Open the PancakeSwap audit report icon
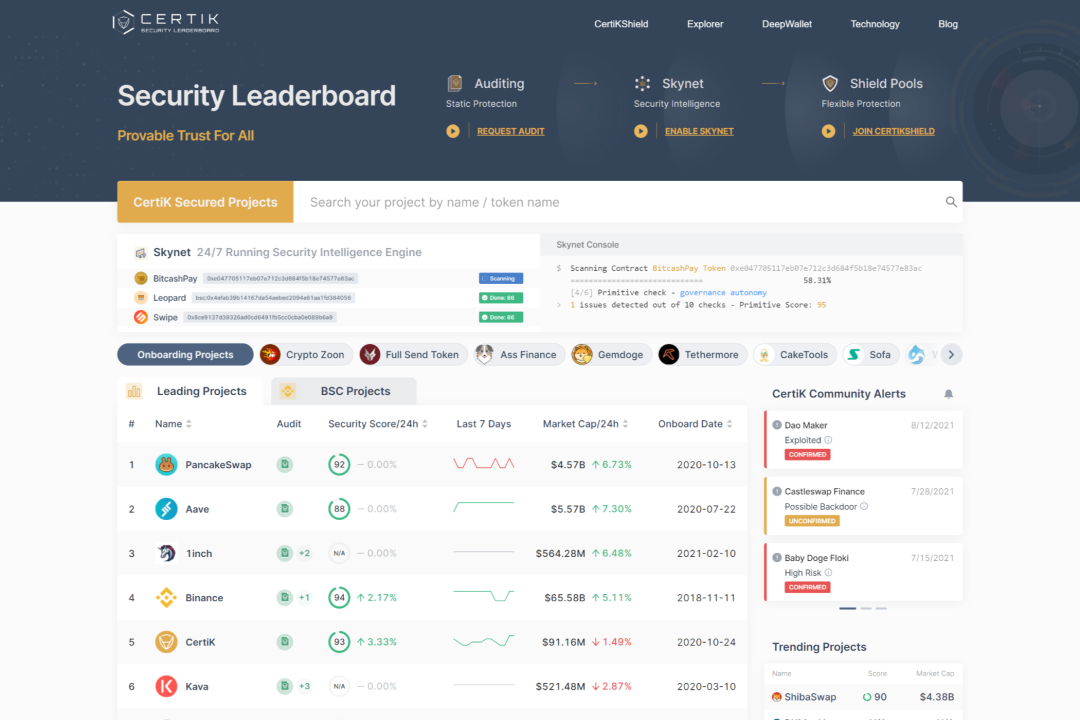Image resolution: width=1080 pixels, height=720 pixels. (x=284, y=464)
